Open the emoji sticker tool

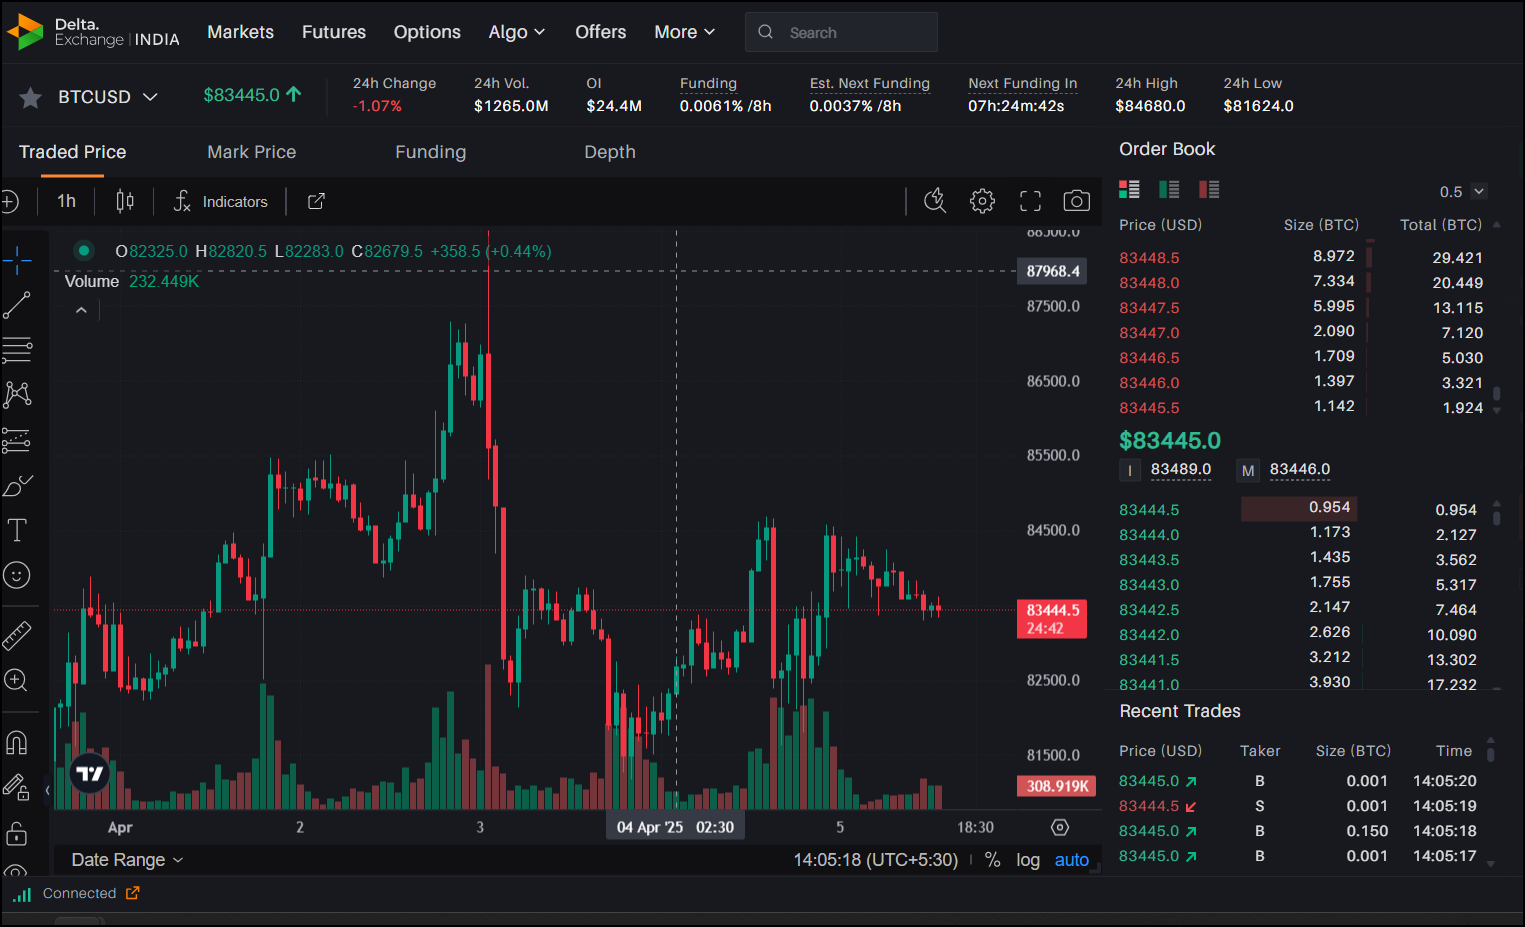[x=17, y=575]
